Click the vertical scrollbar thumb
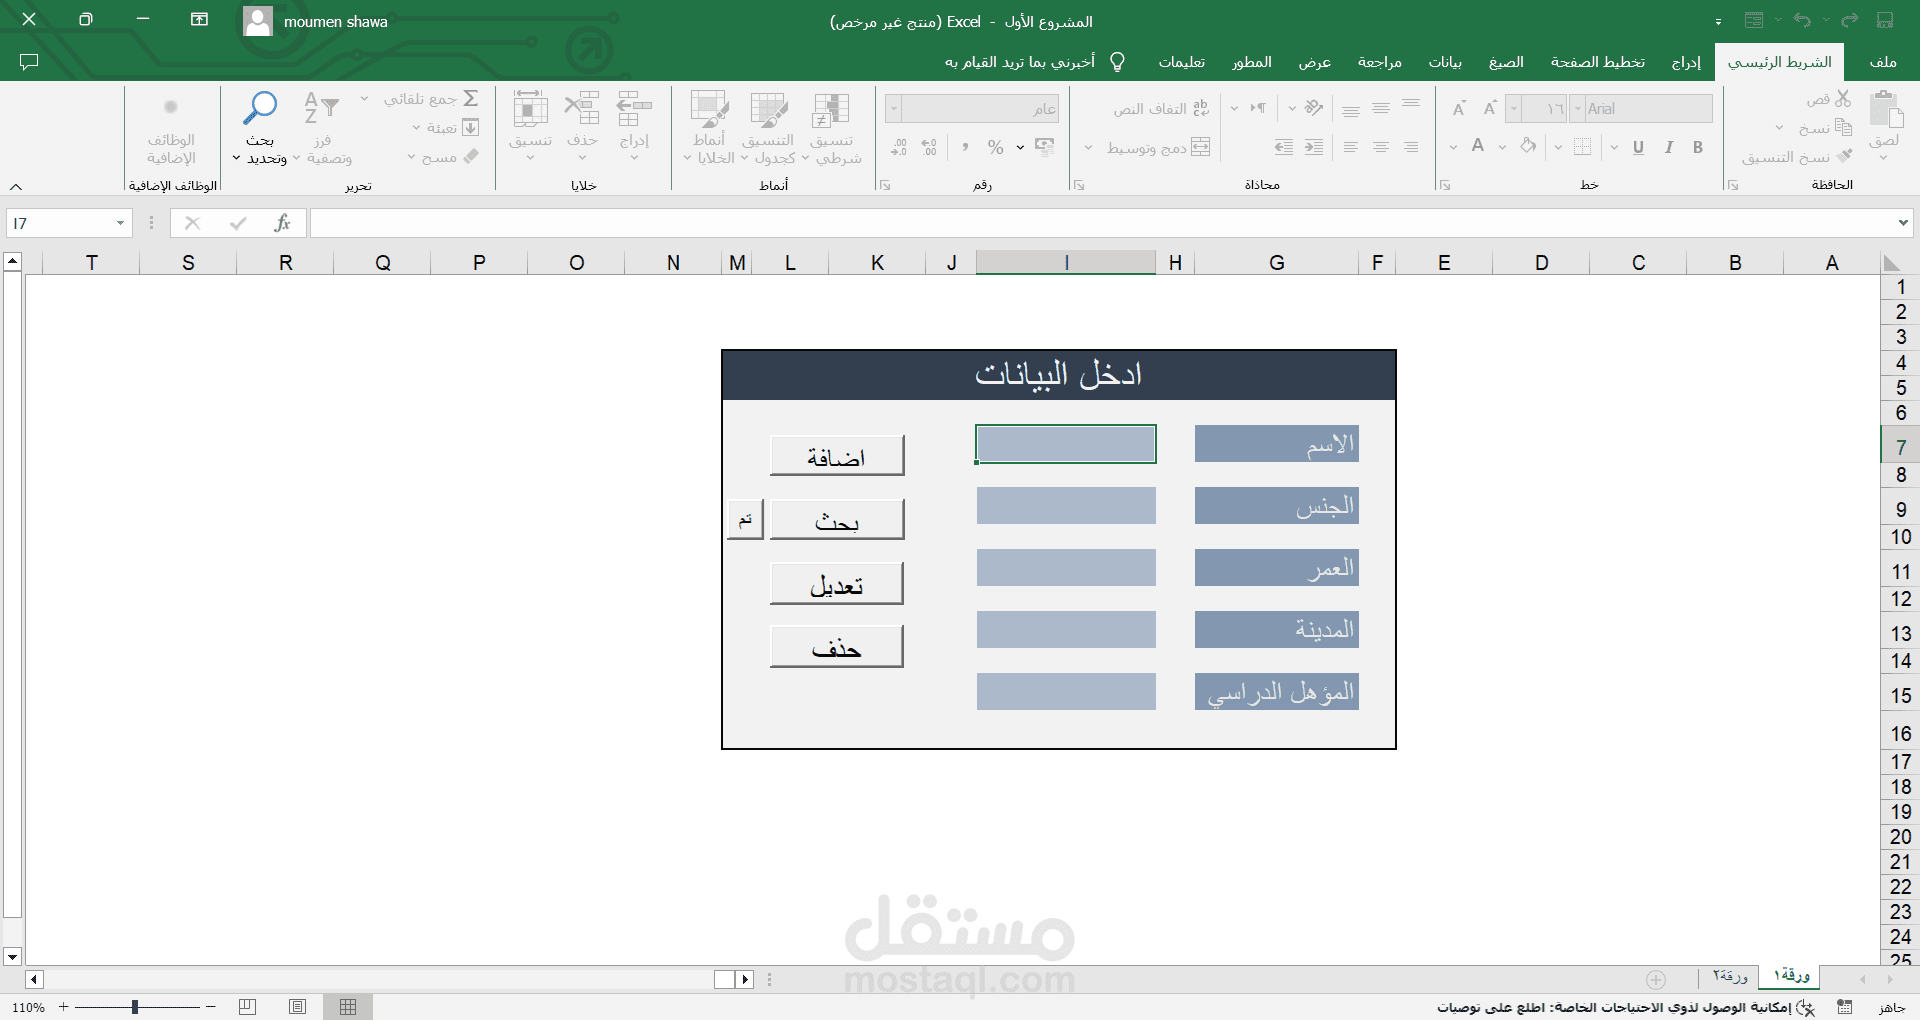 pyautogui.click(x=12, y=595)
